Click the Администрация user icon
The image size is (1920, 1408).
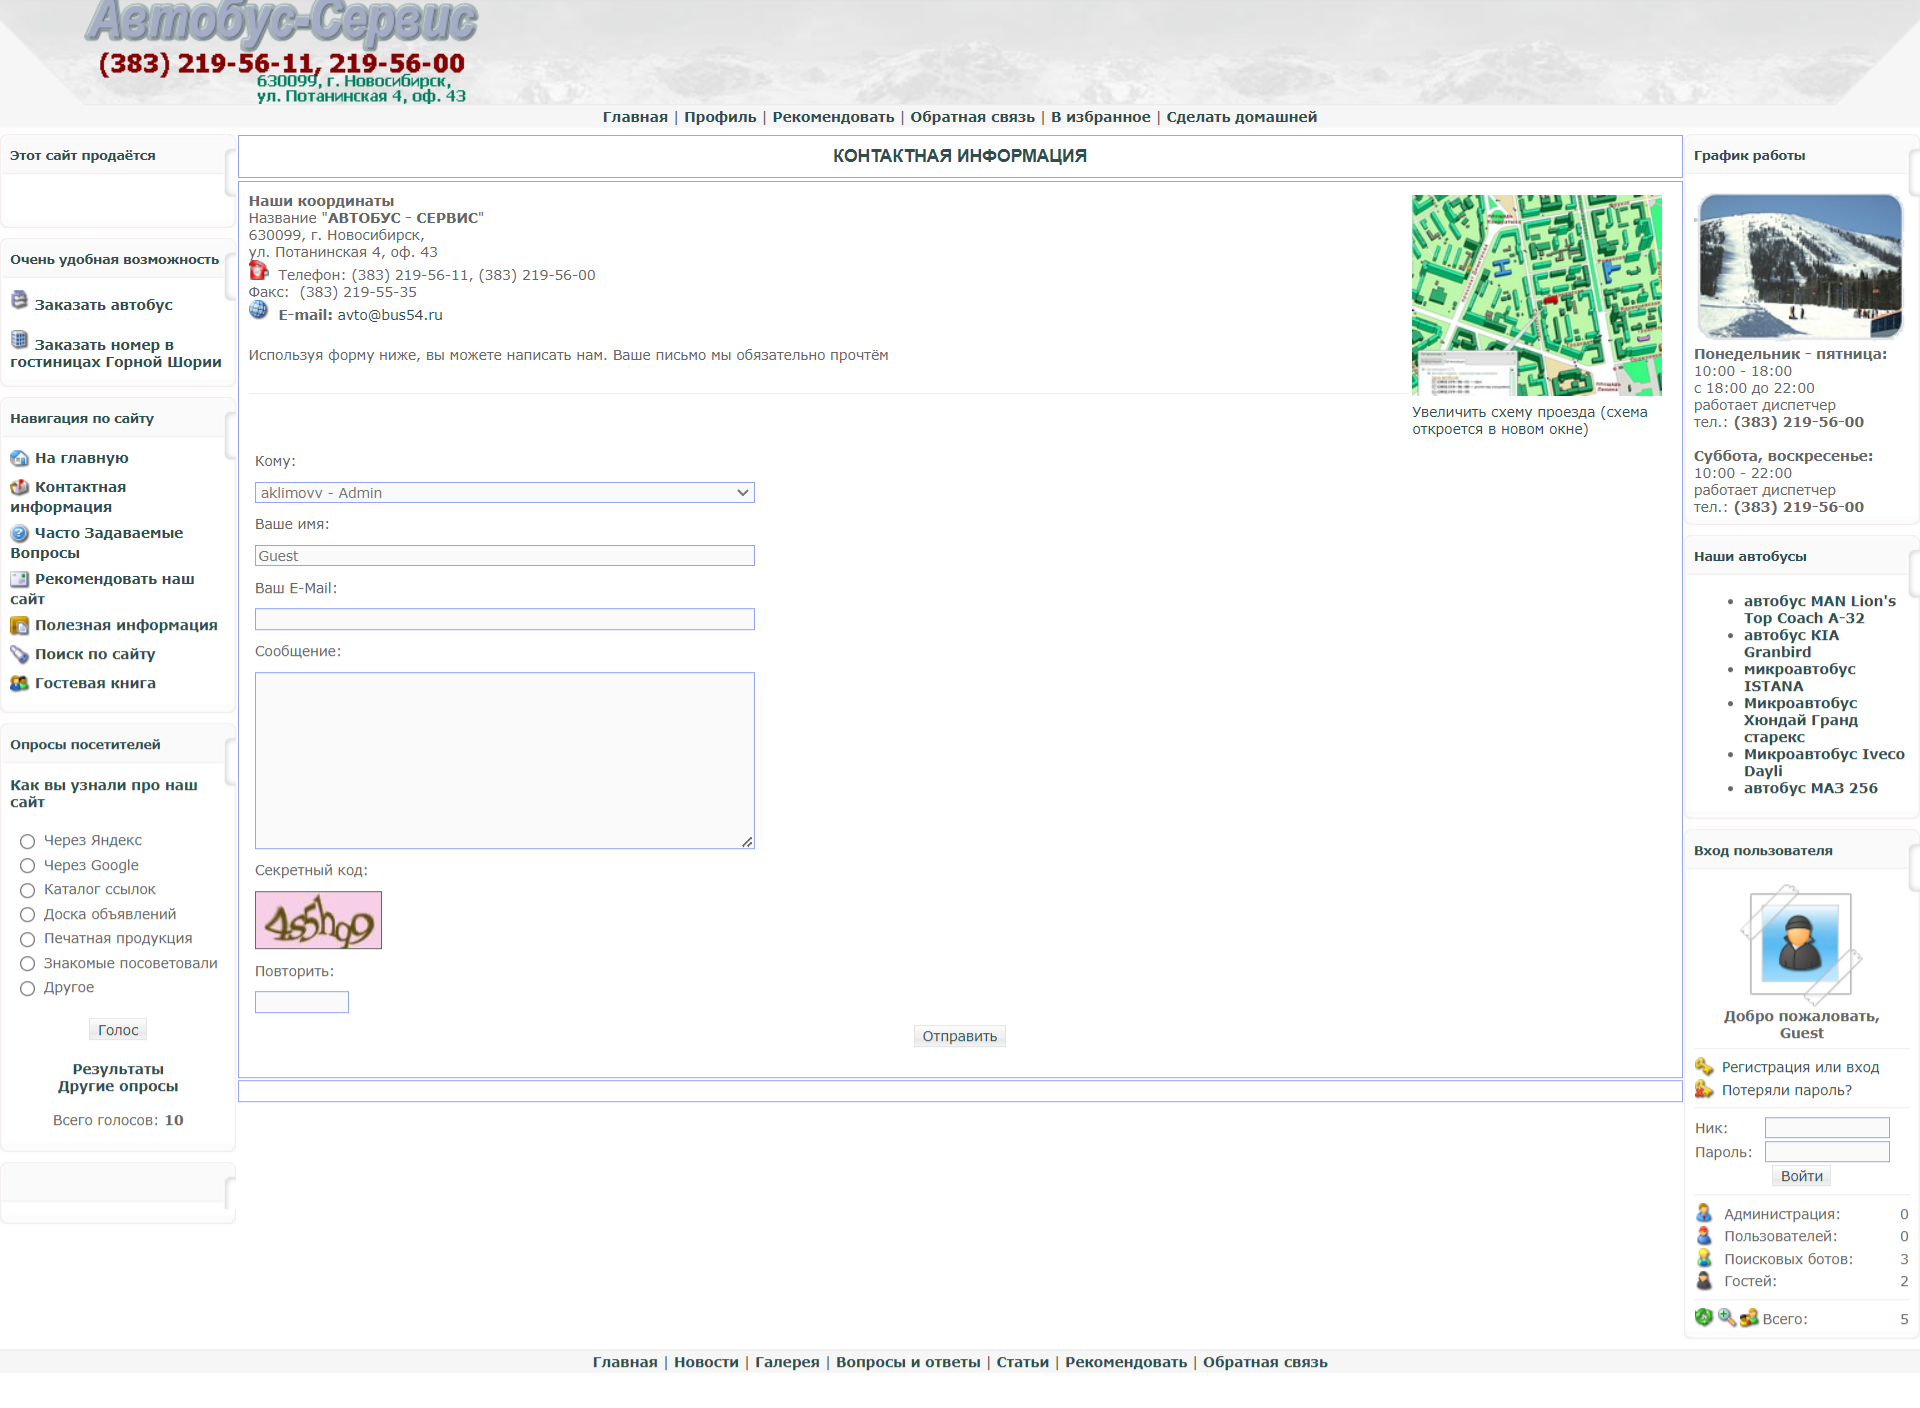point(1704,1213)
